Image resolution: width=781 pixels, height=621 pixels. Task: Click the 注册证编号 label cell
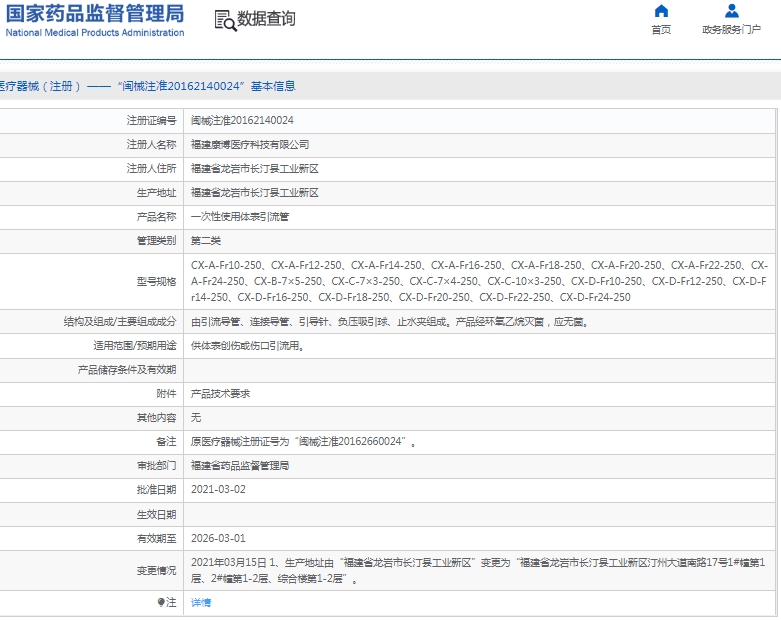pos(151,121)
